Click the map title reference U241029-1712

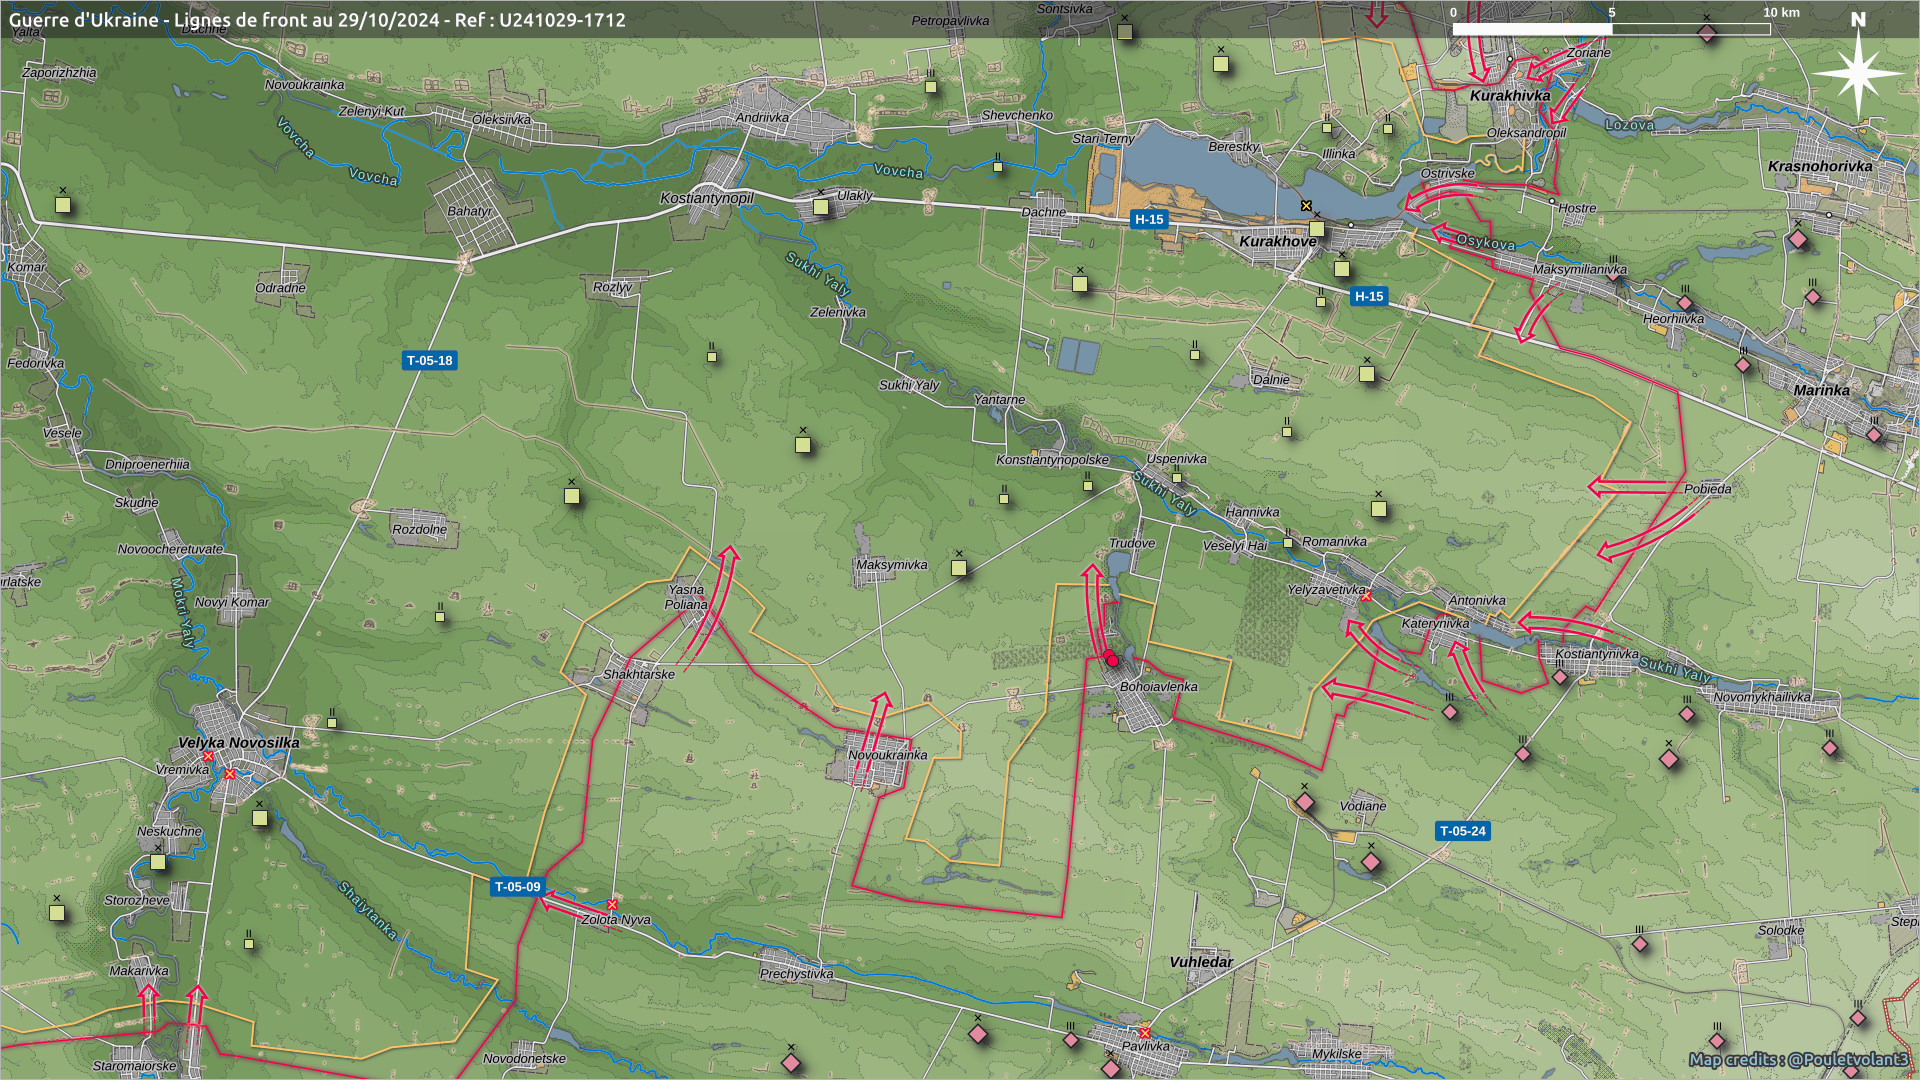561,20
